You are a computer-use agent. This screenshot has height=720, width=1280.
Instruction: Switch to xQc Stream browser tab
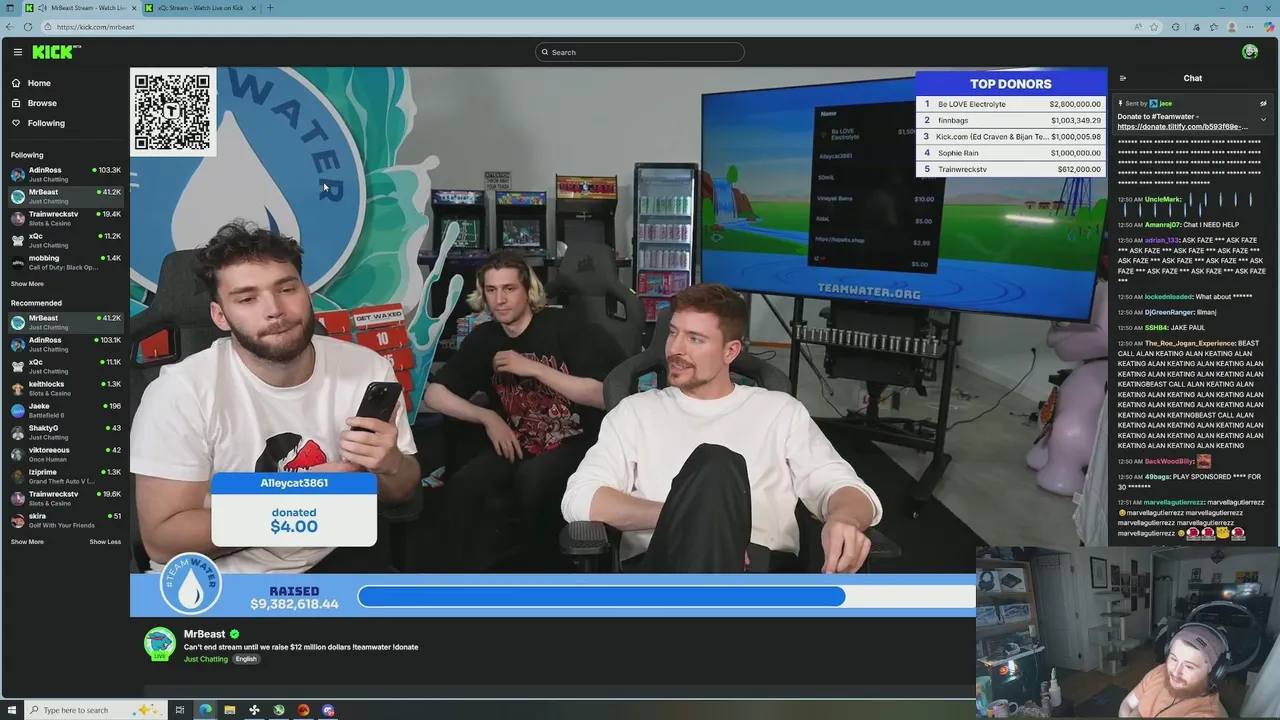tap(201, 8)
